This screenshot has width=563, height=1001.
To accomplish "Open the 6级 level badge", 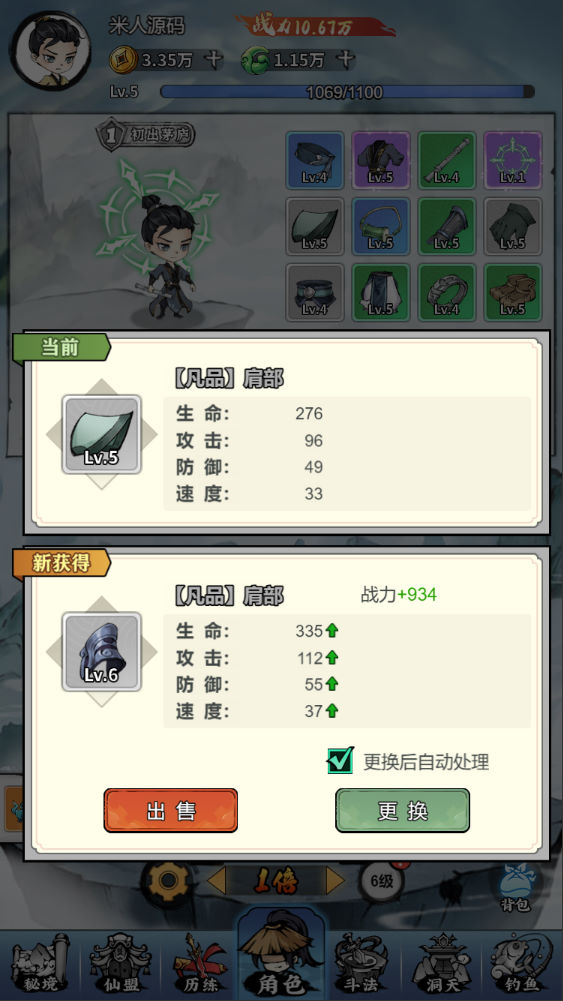I will 382,882.
